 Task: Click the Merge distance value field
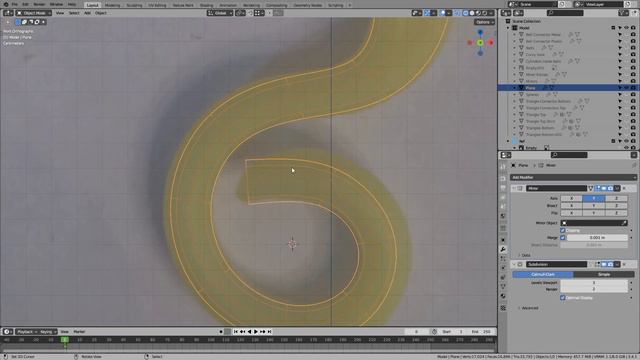tap(597, 238)
